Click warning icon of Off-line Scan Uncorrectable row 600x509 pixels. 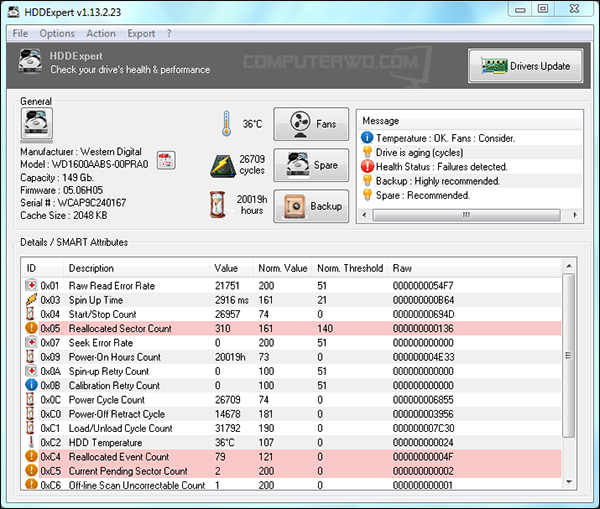coord(31,484)
